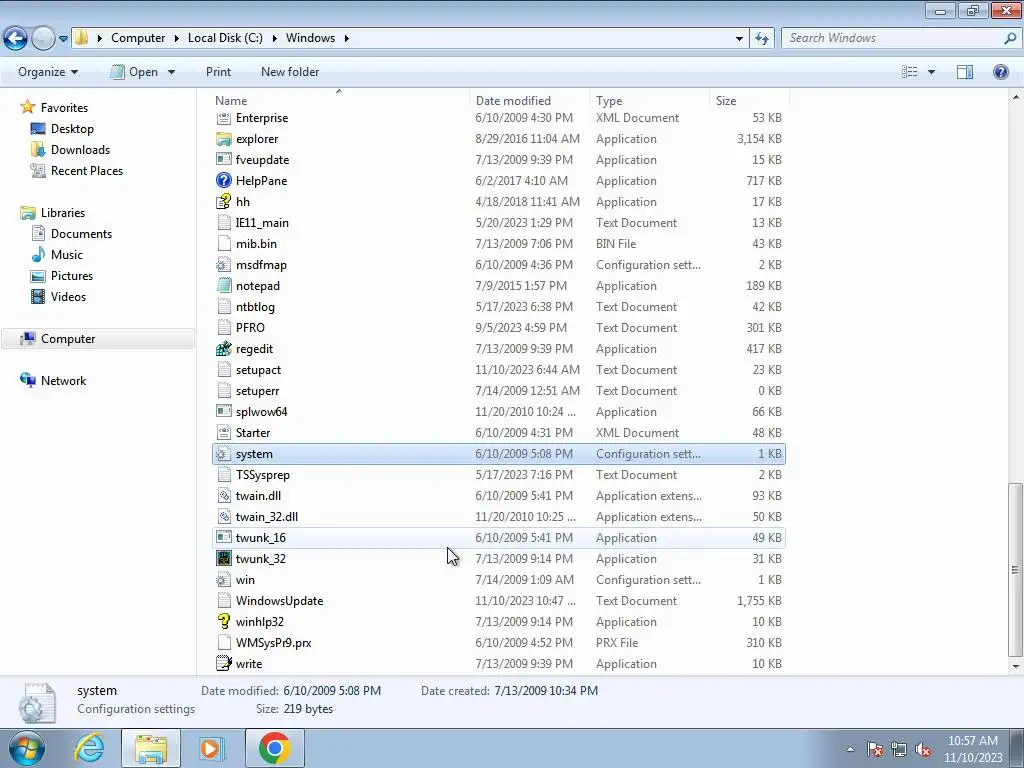Select Network in the navigation pane
The width and height of the screenshot is (1024, 768).
[63, 381]
